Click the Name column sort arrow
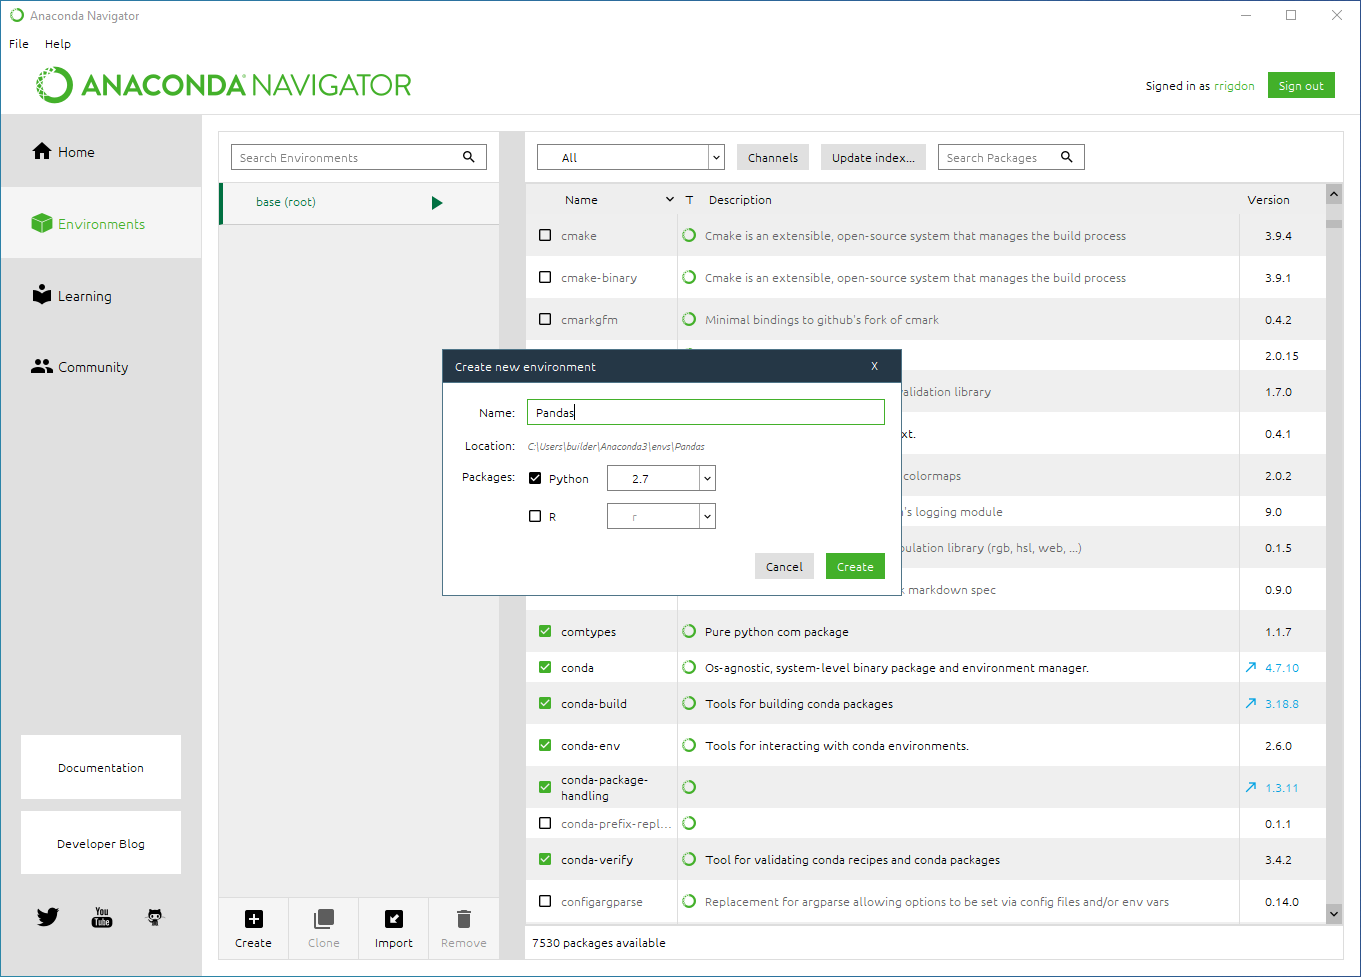The image size is (1361, 977). [670, 200]
